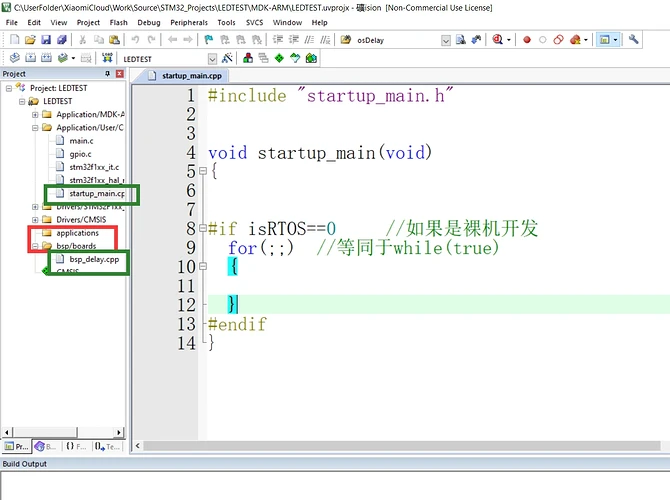The image size is (670, 500).
Task: Insert a breakpoint with the red dot icon
Action: 525,40
